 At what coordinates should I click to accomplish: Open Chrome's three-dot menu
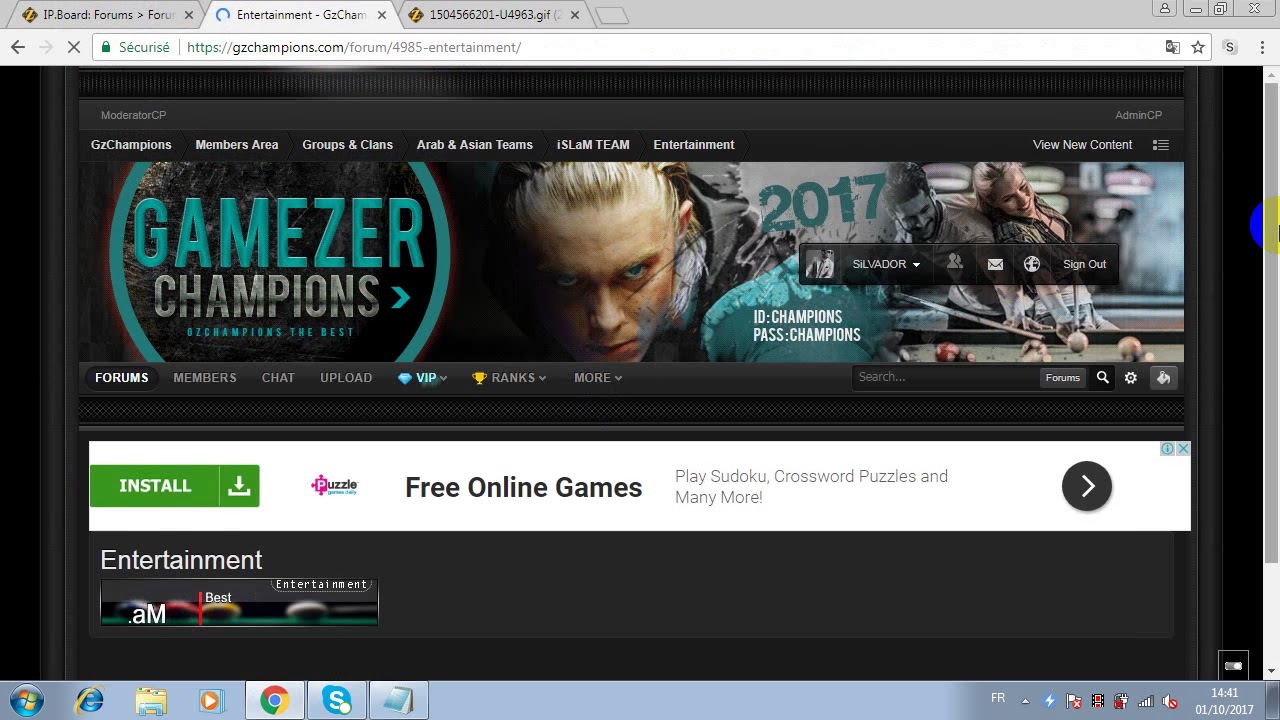(1263, 47)
